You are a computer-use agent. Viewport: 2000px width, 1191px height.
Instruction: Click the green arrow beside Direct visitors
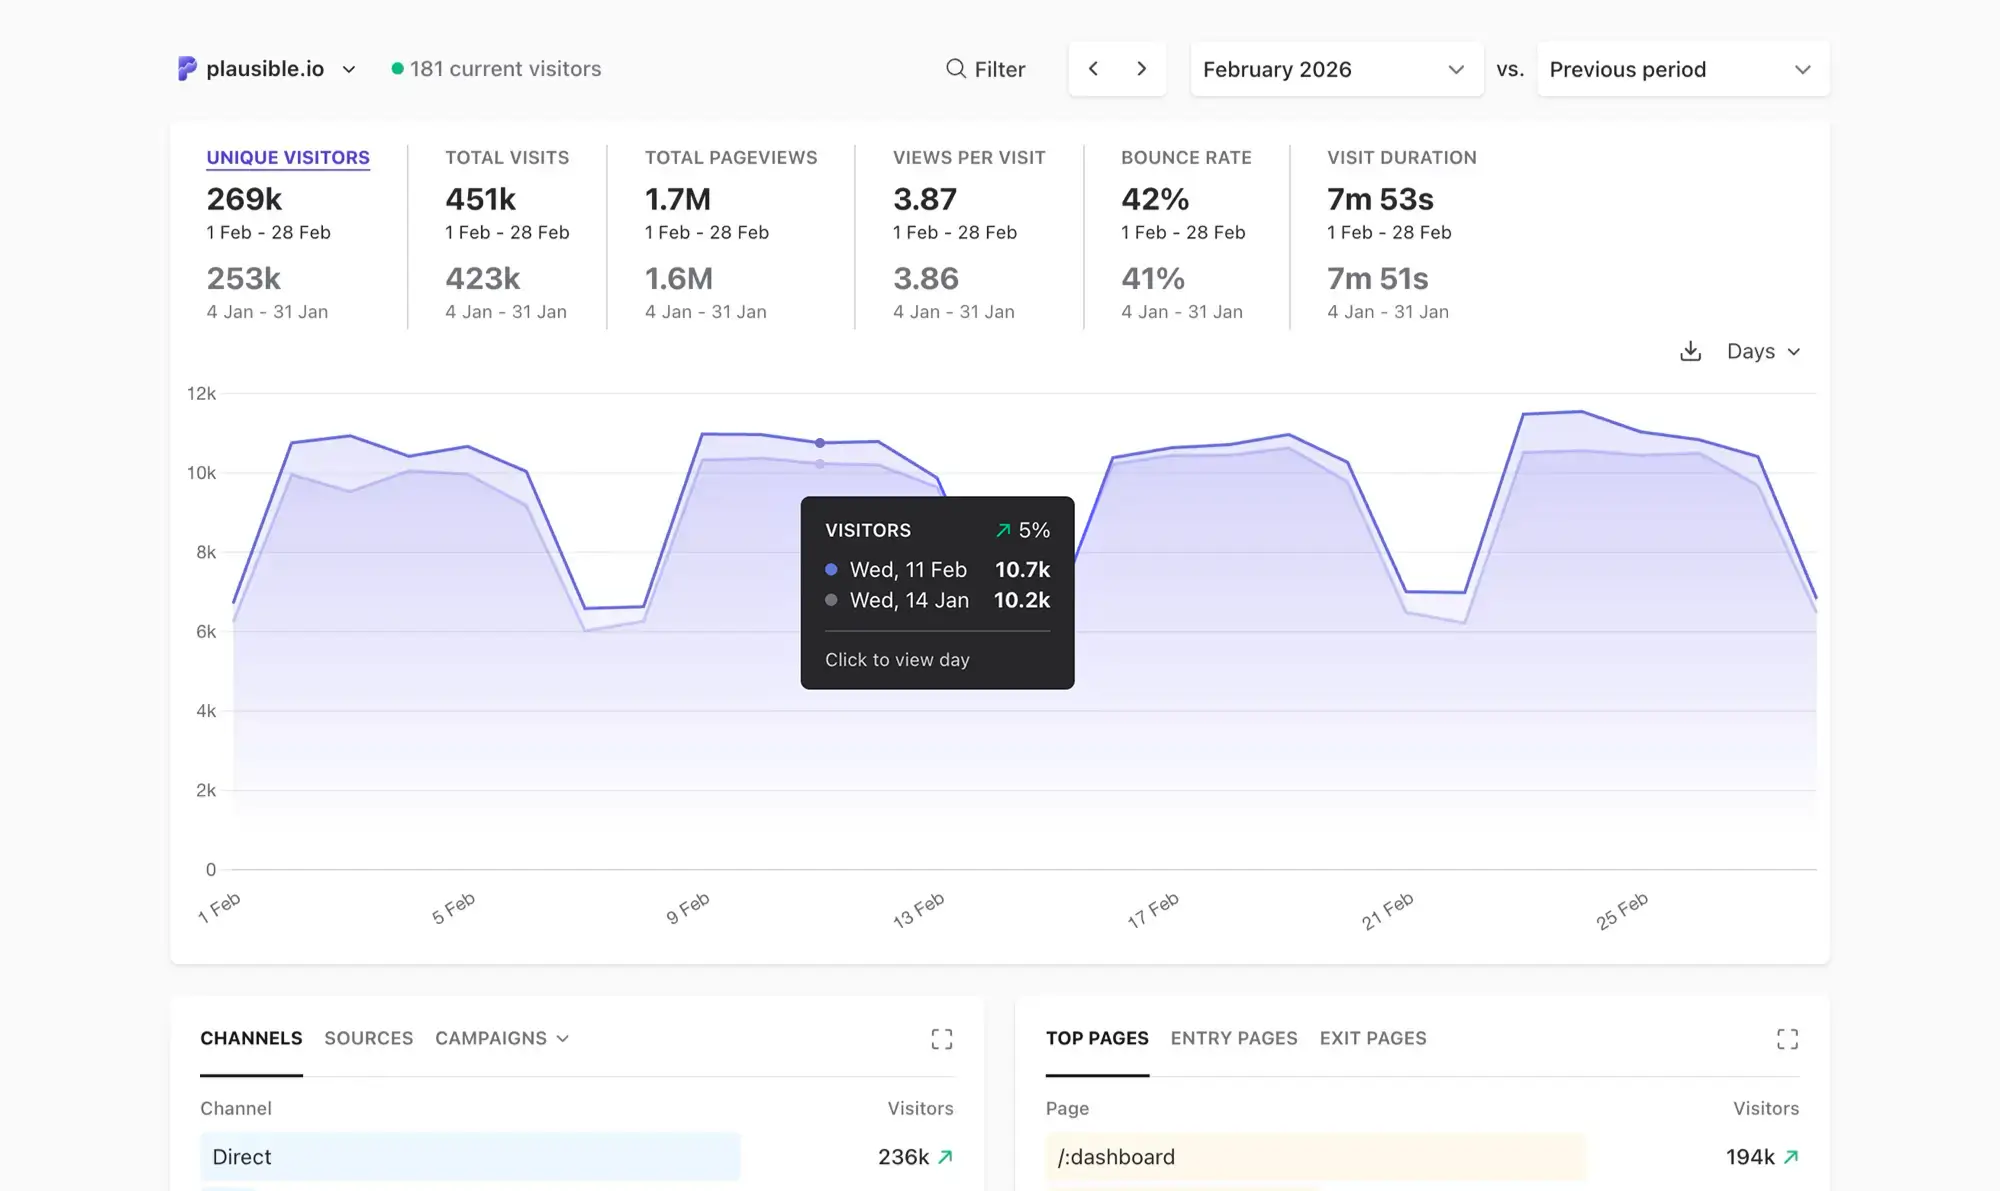(x=945, y=1157)
